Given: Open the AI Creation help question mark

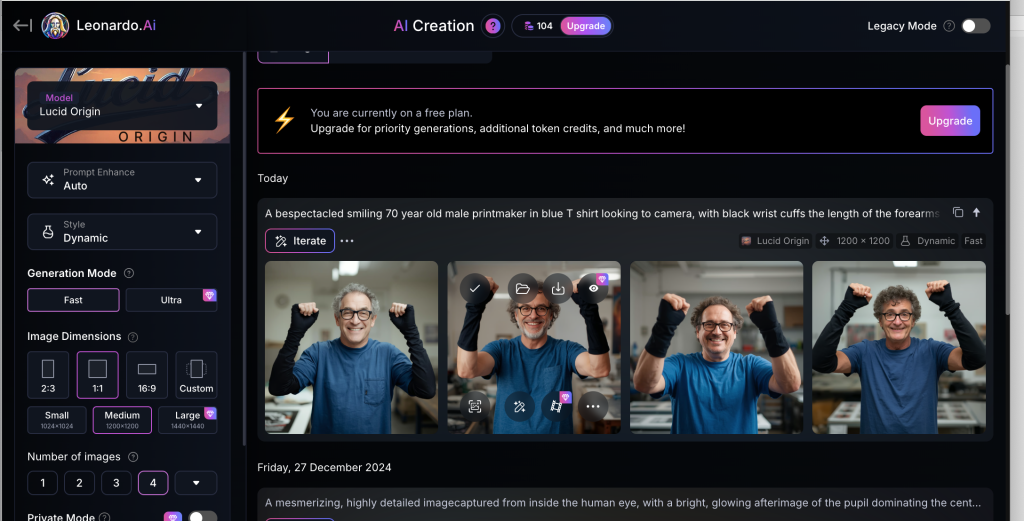Looking at the screenshot, I should click(492, 26).
